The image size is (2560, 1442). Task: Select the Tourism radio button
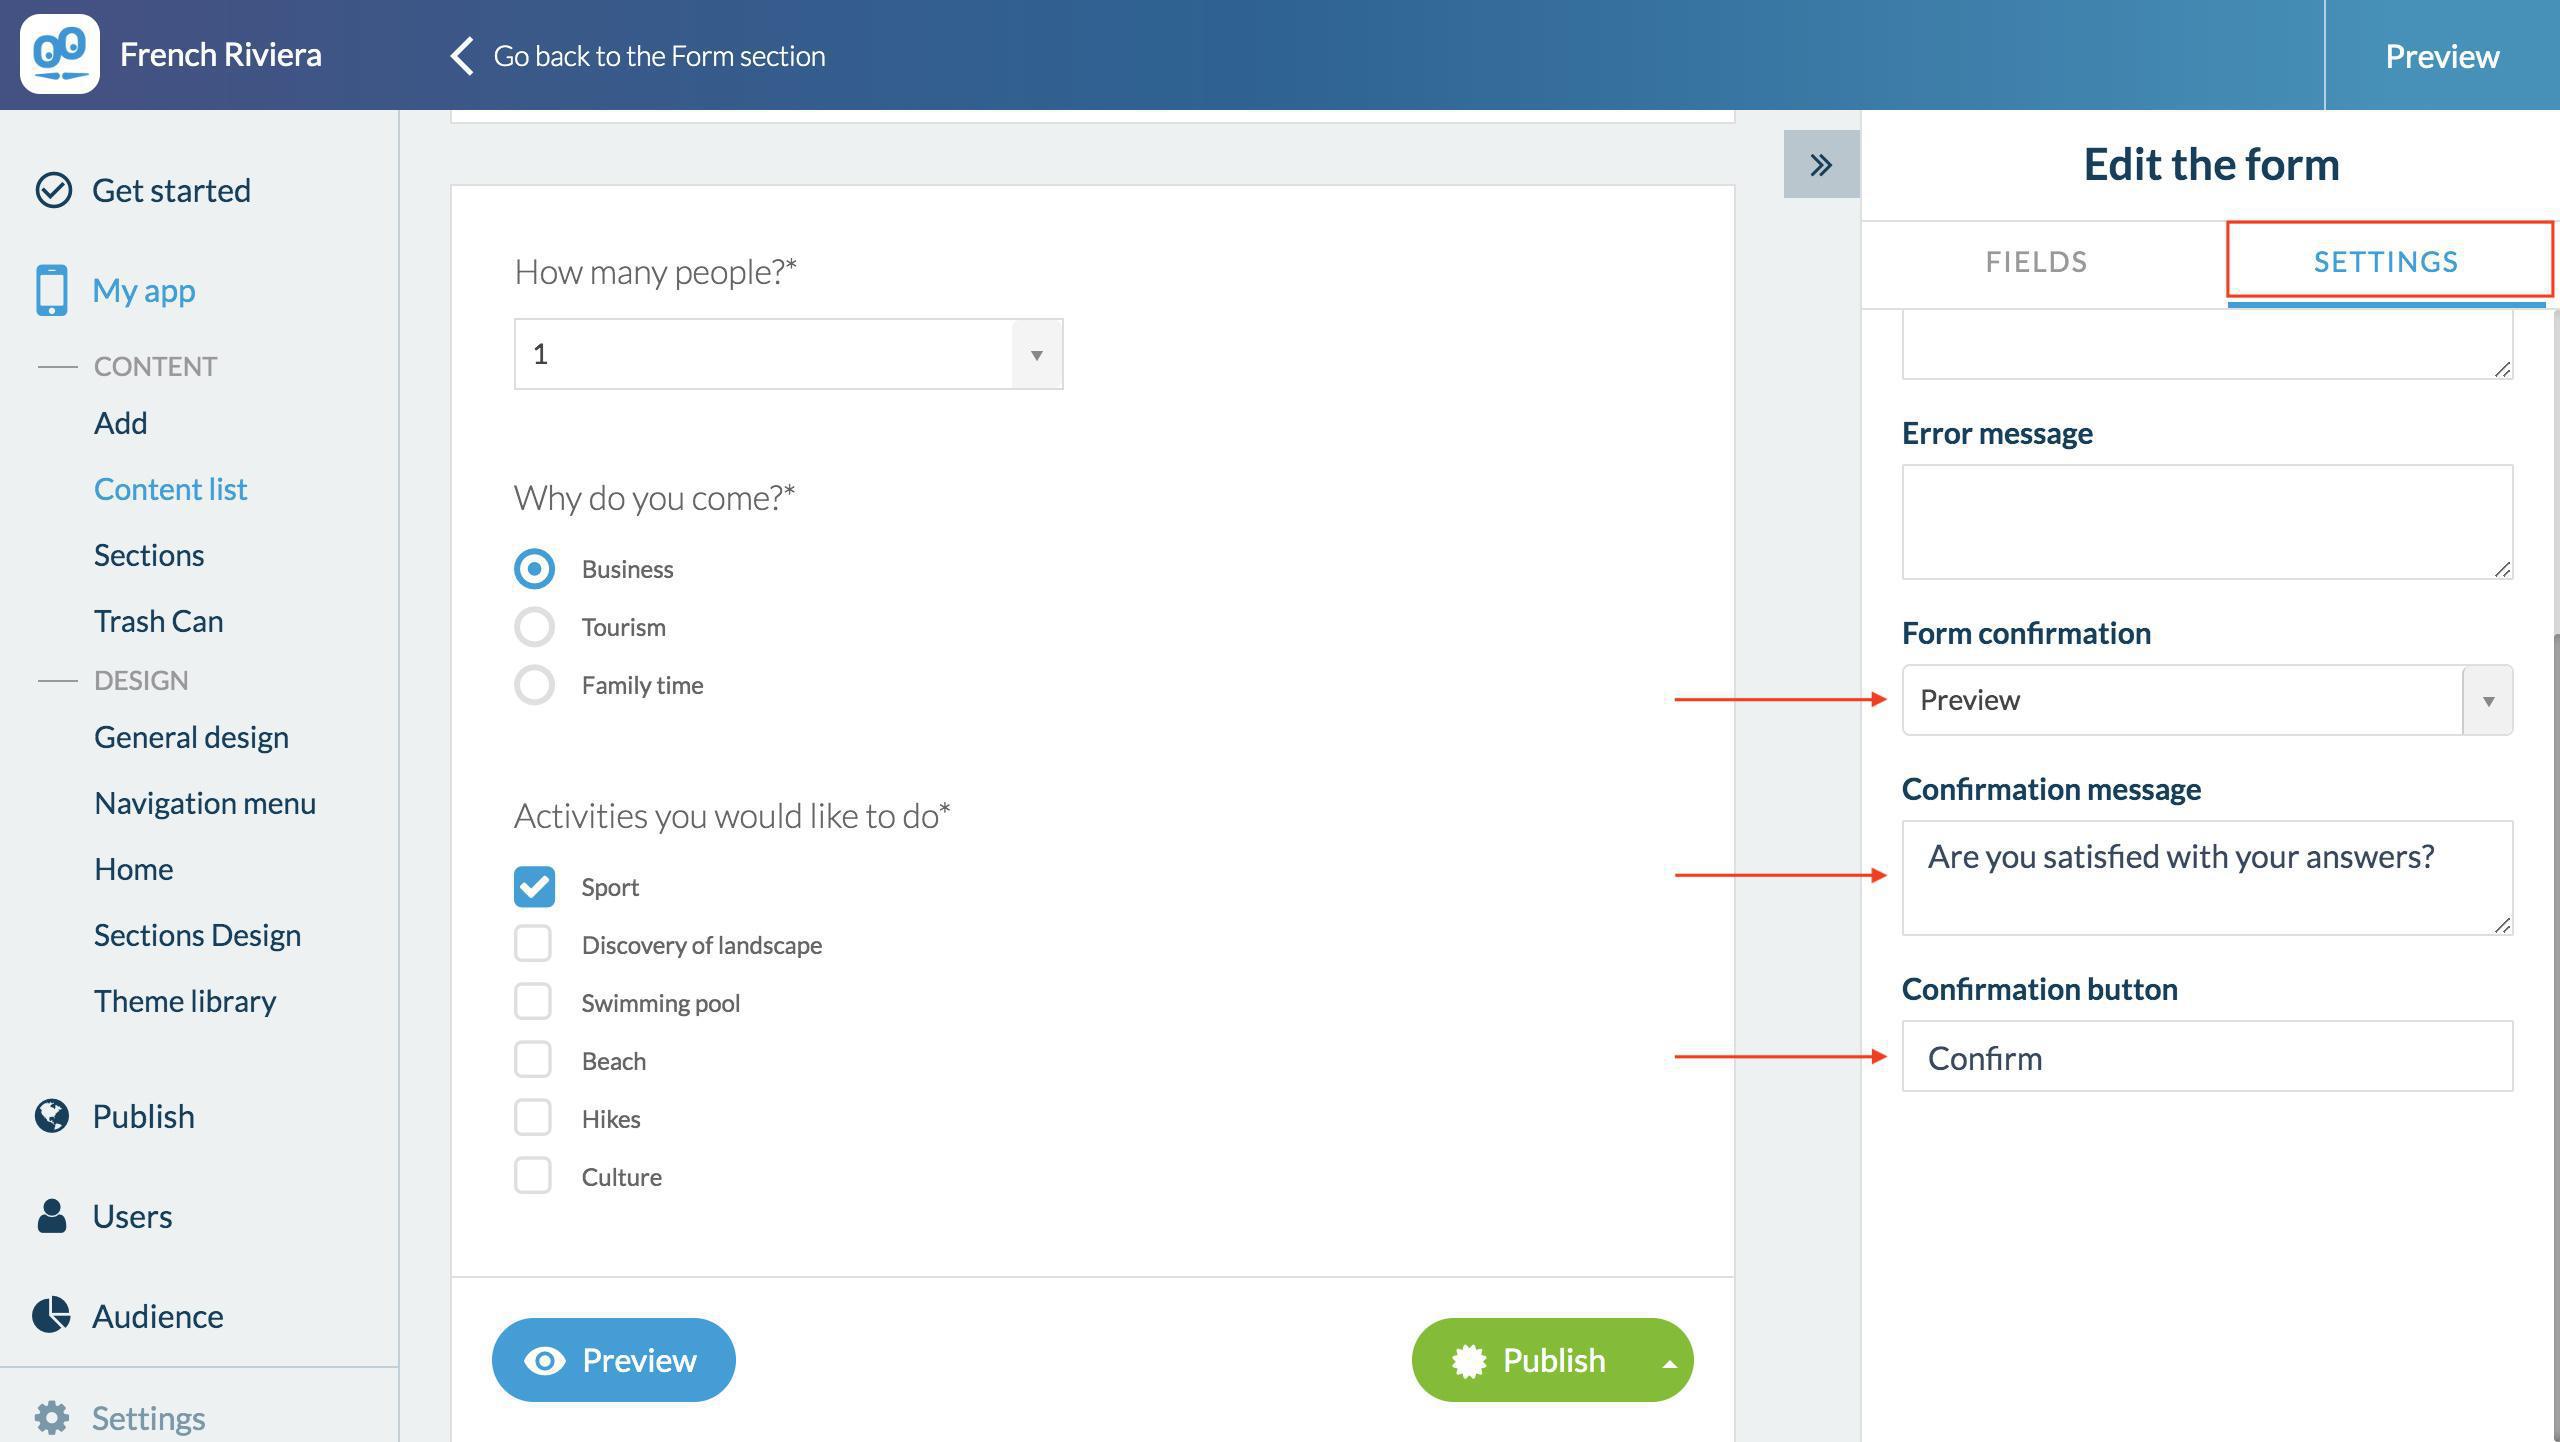tap(534, 627)
